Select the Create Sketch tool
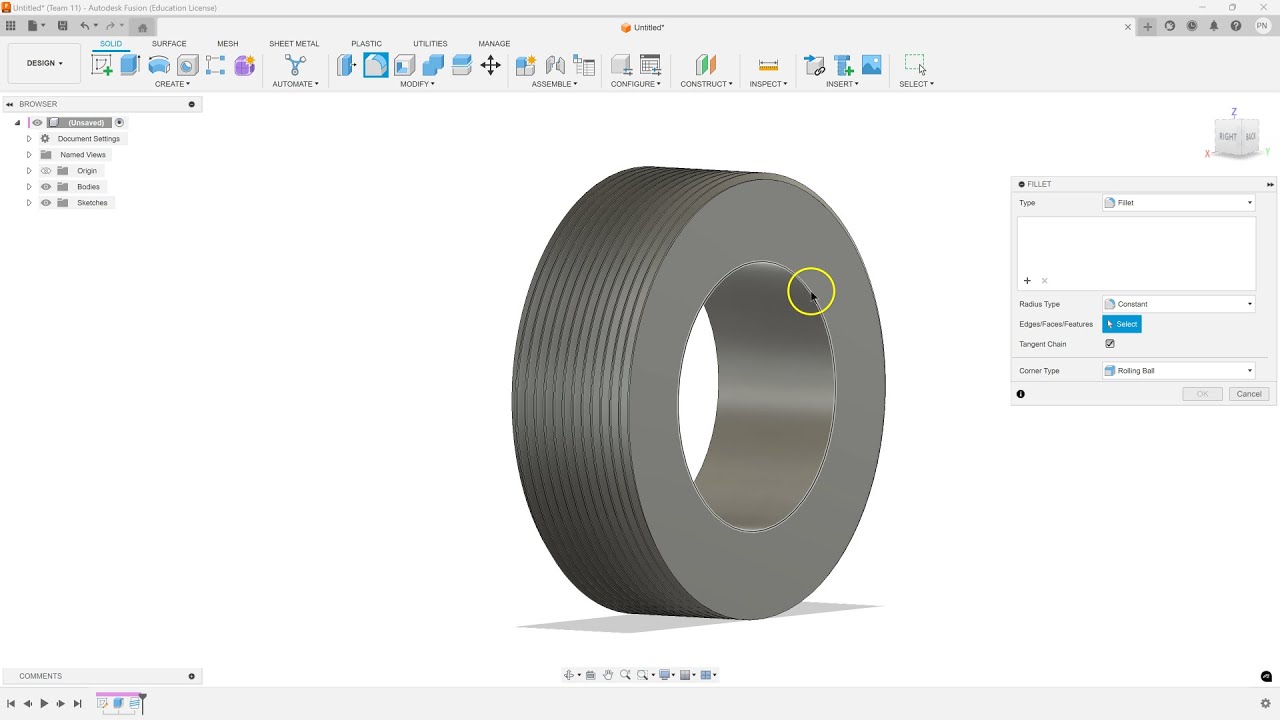 tap(102, 65)
